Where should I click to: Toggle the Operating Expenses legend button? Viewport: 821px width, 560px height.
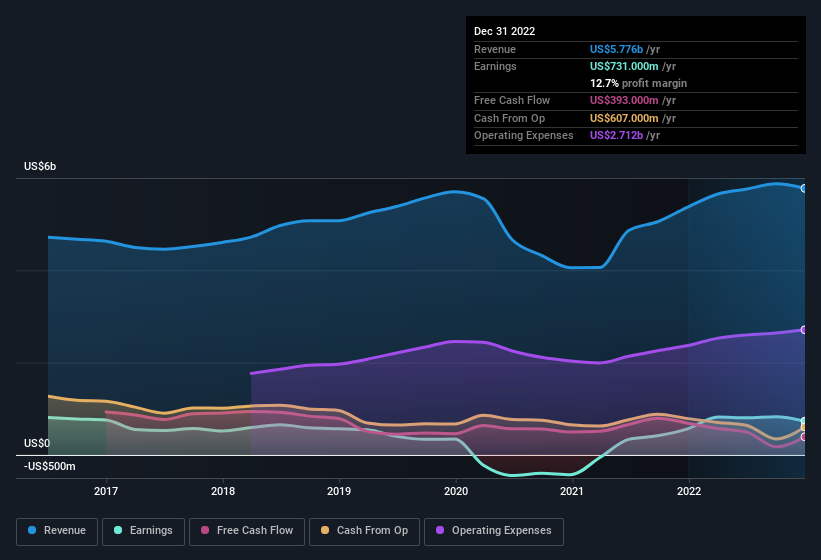[x=494, y=531]
